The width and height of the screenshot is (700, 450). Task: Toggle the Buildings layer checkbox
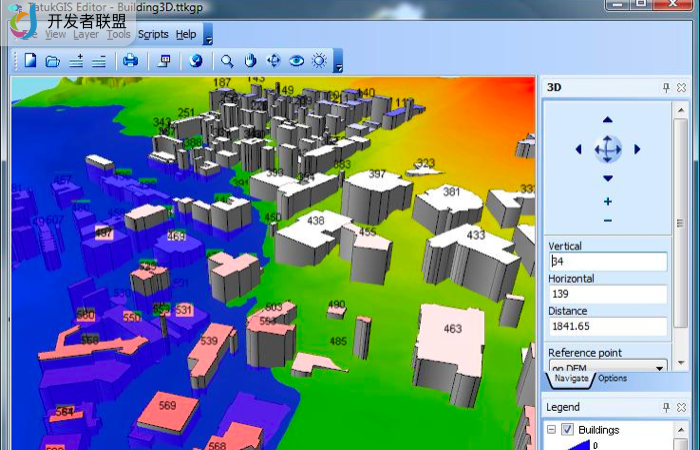pyautogui.click(x=567, y=430)
